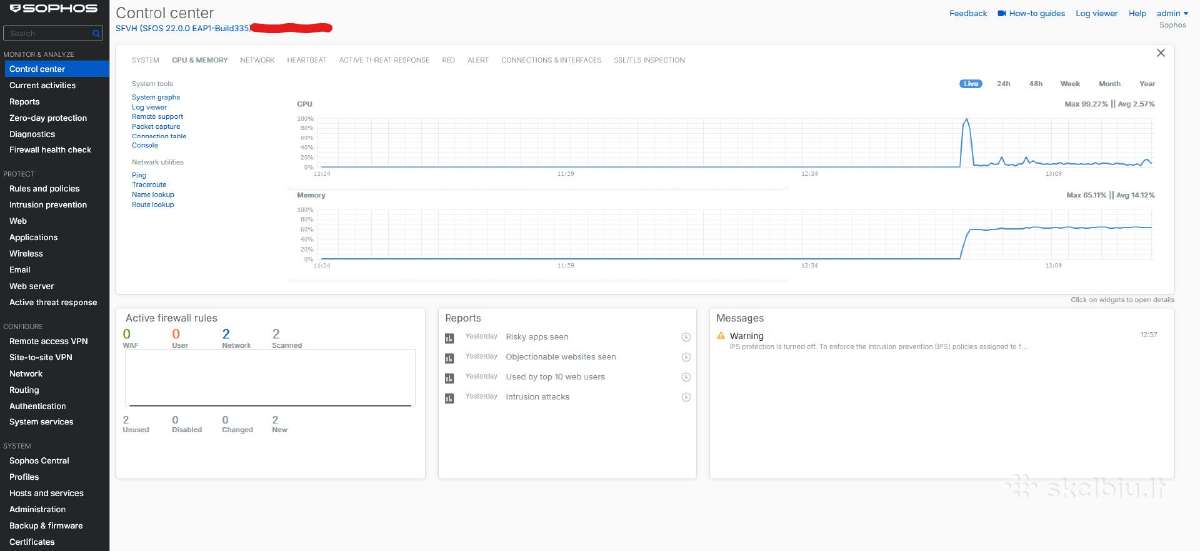Select the Week time range
The height and width of the screenshot is (551, 1200).
(x=1070, y=84)
